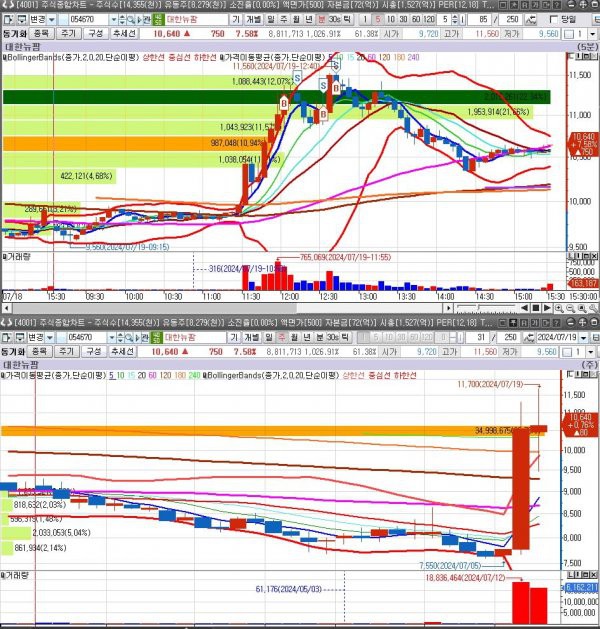Select the 5-minute interval button in the upper toolbar
This screenshot has height=629, width=600.
point(378,19)
